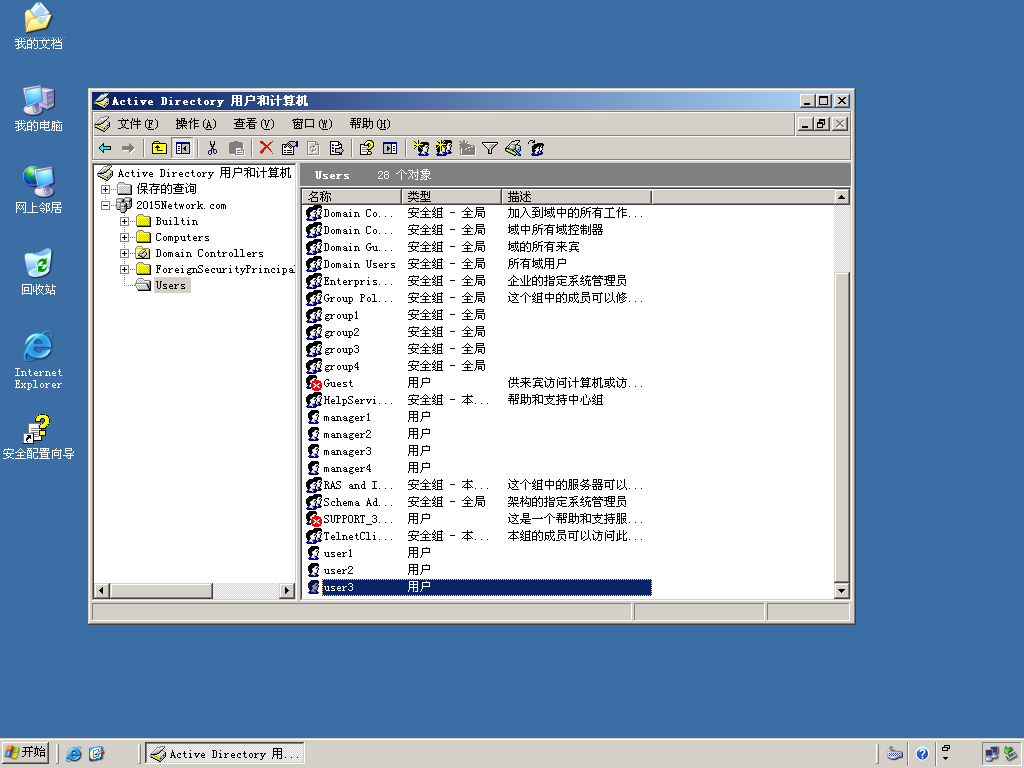Select the HelpServi... group row
Screen dimensions: 1024x768
tap(478, 400)
